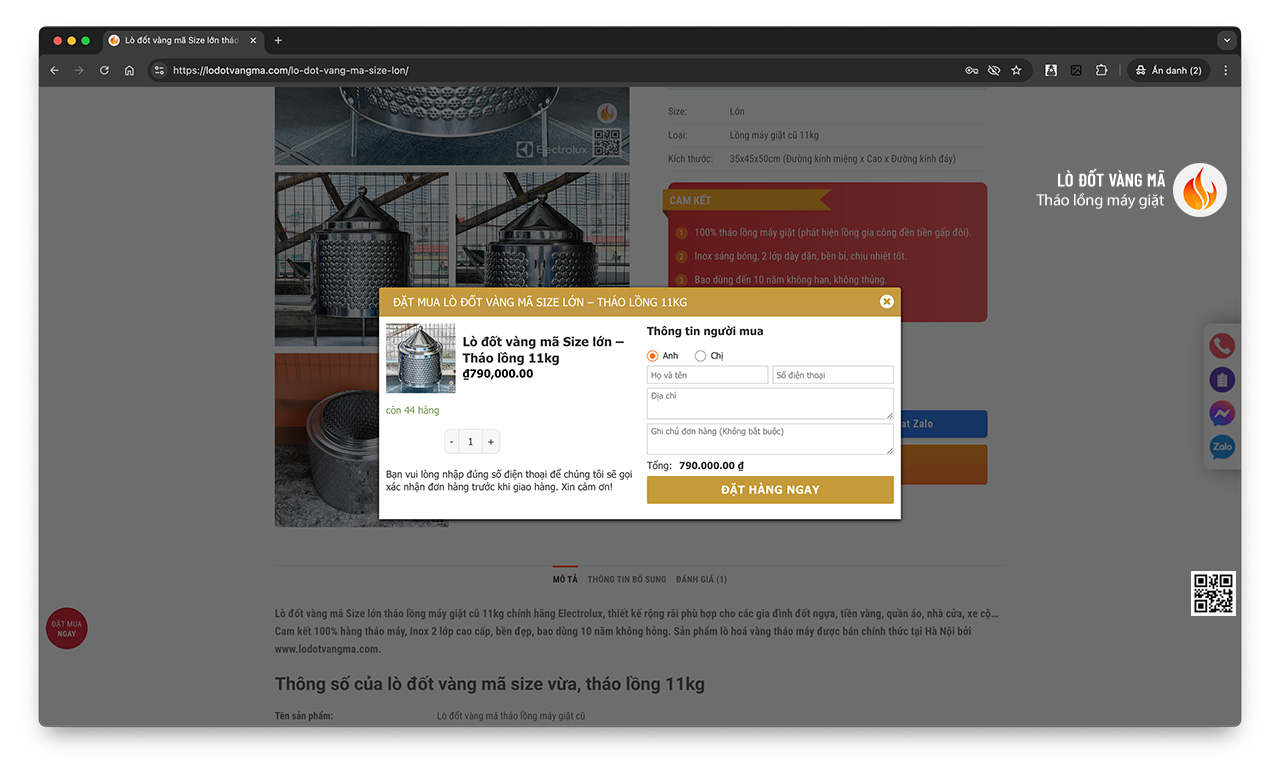The width and height of the screenshot is (1280, 778).
Task: Open the tab search dropdown arrow
Action: [x=1227, y=40]
